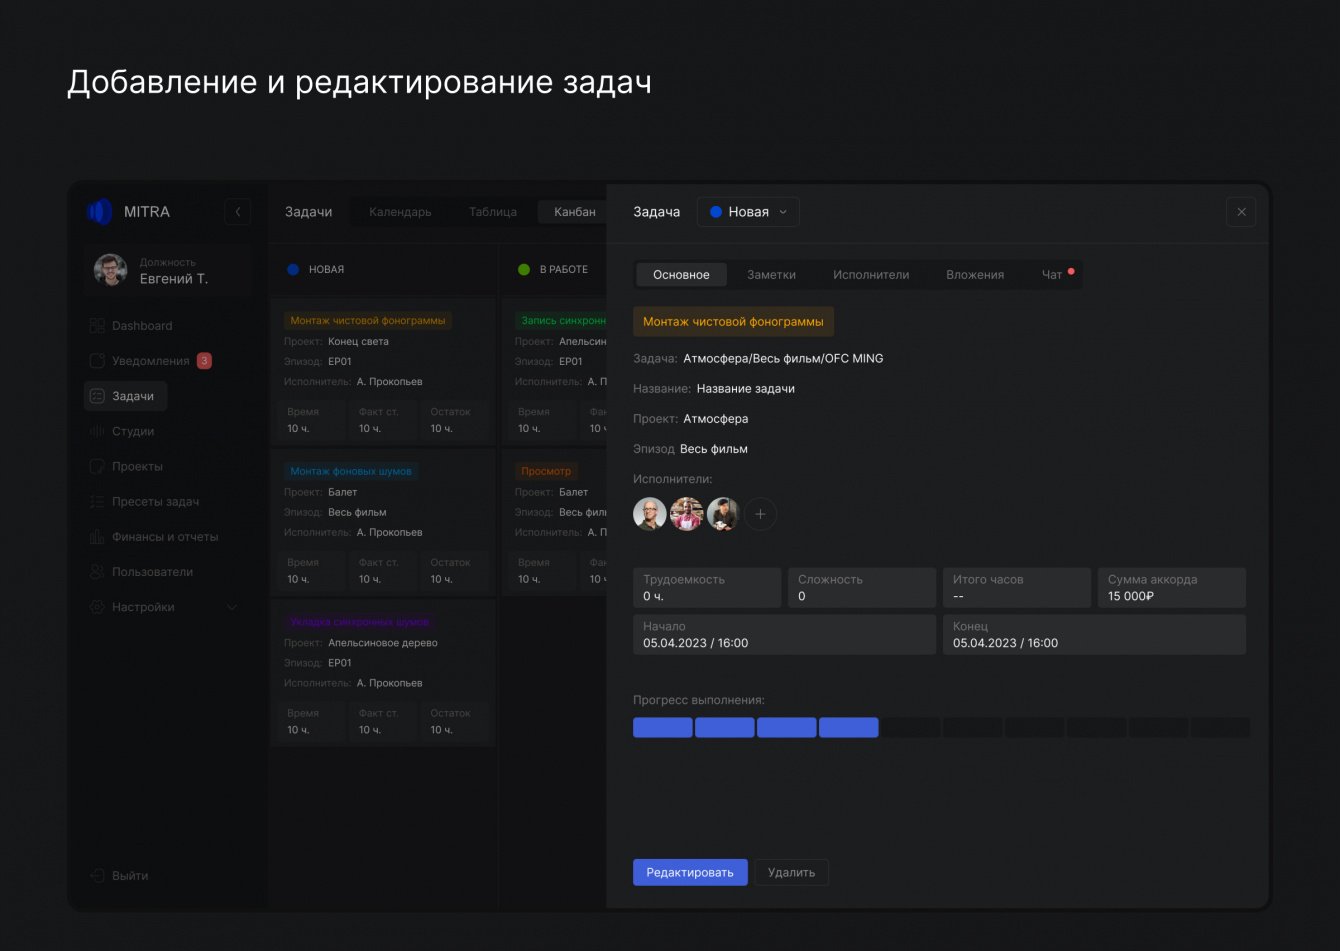Click the Монтаж чистовой фонограммы tag in task panel
This screenshot has height=951, width=1340.
[733, 322]
